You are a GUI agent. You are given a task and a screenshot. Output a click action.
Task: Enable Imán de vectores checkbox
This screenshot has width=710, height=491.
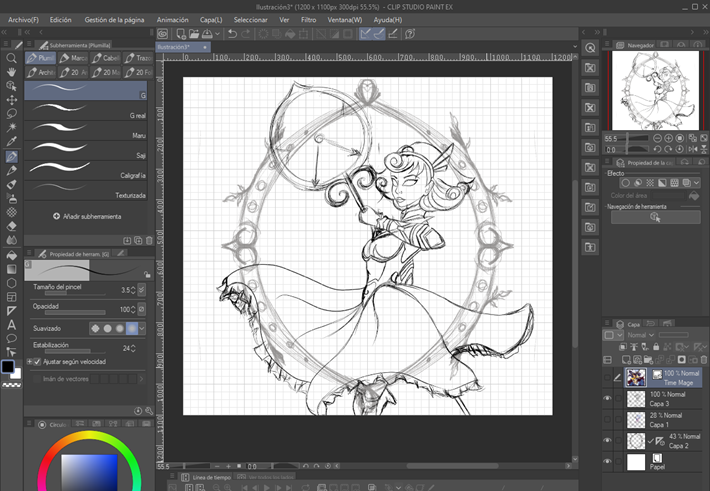pos(38,379)
